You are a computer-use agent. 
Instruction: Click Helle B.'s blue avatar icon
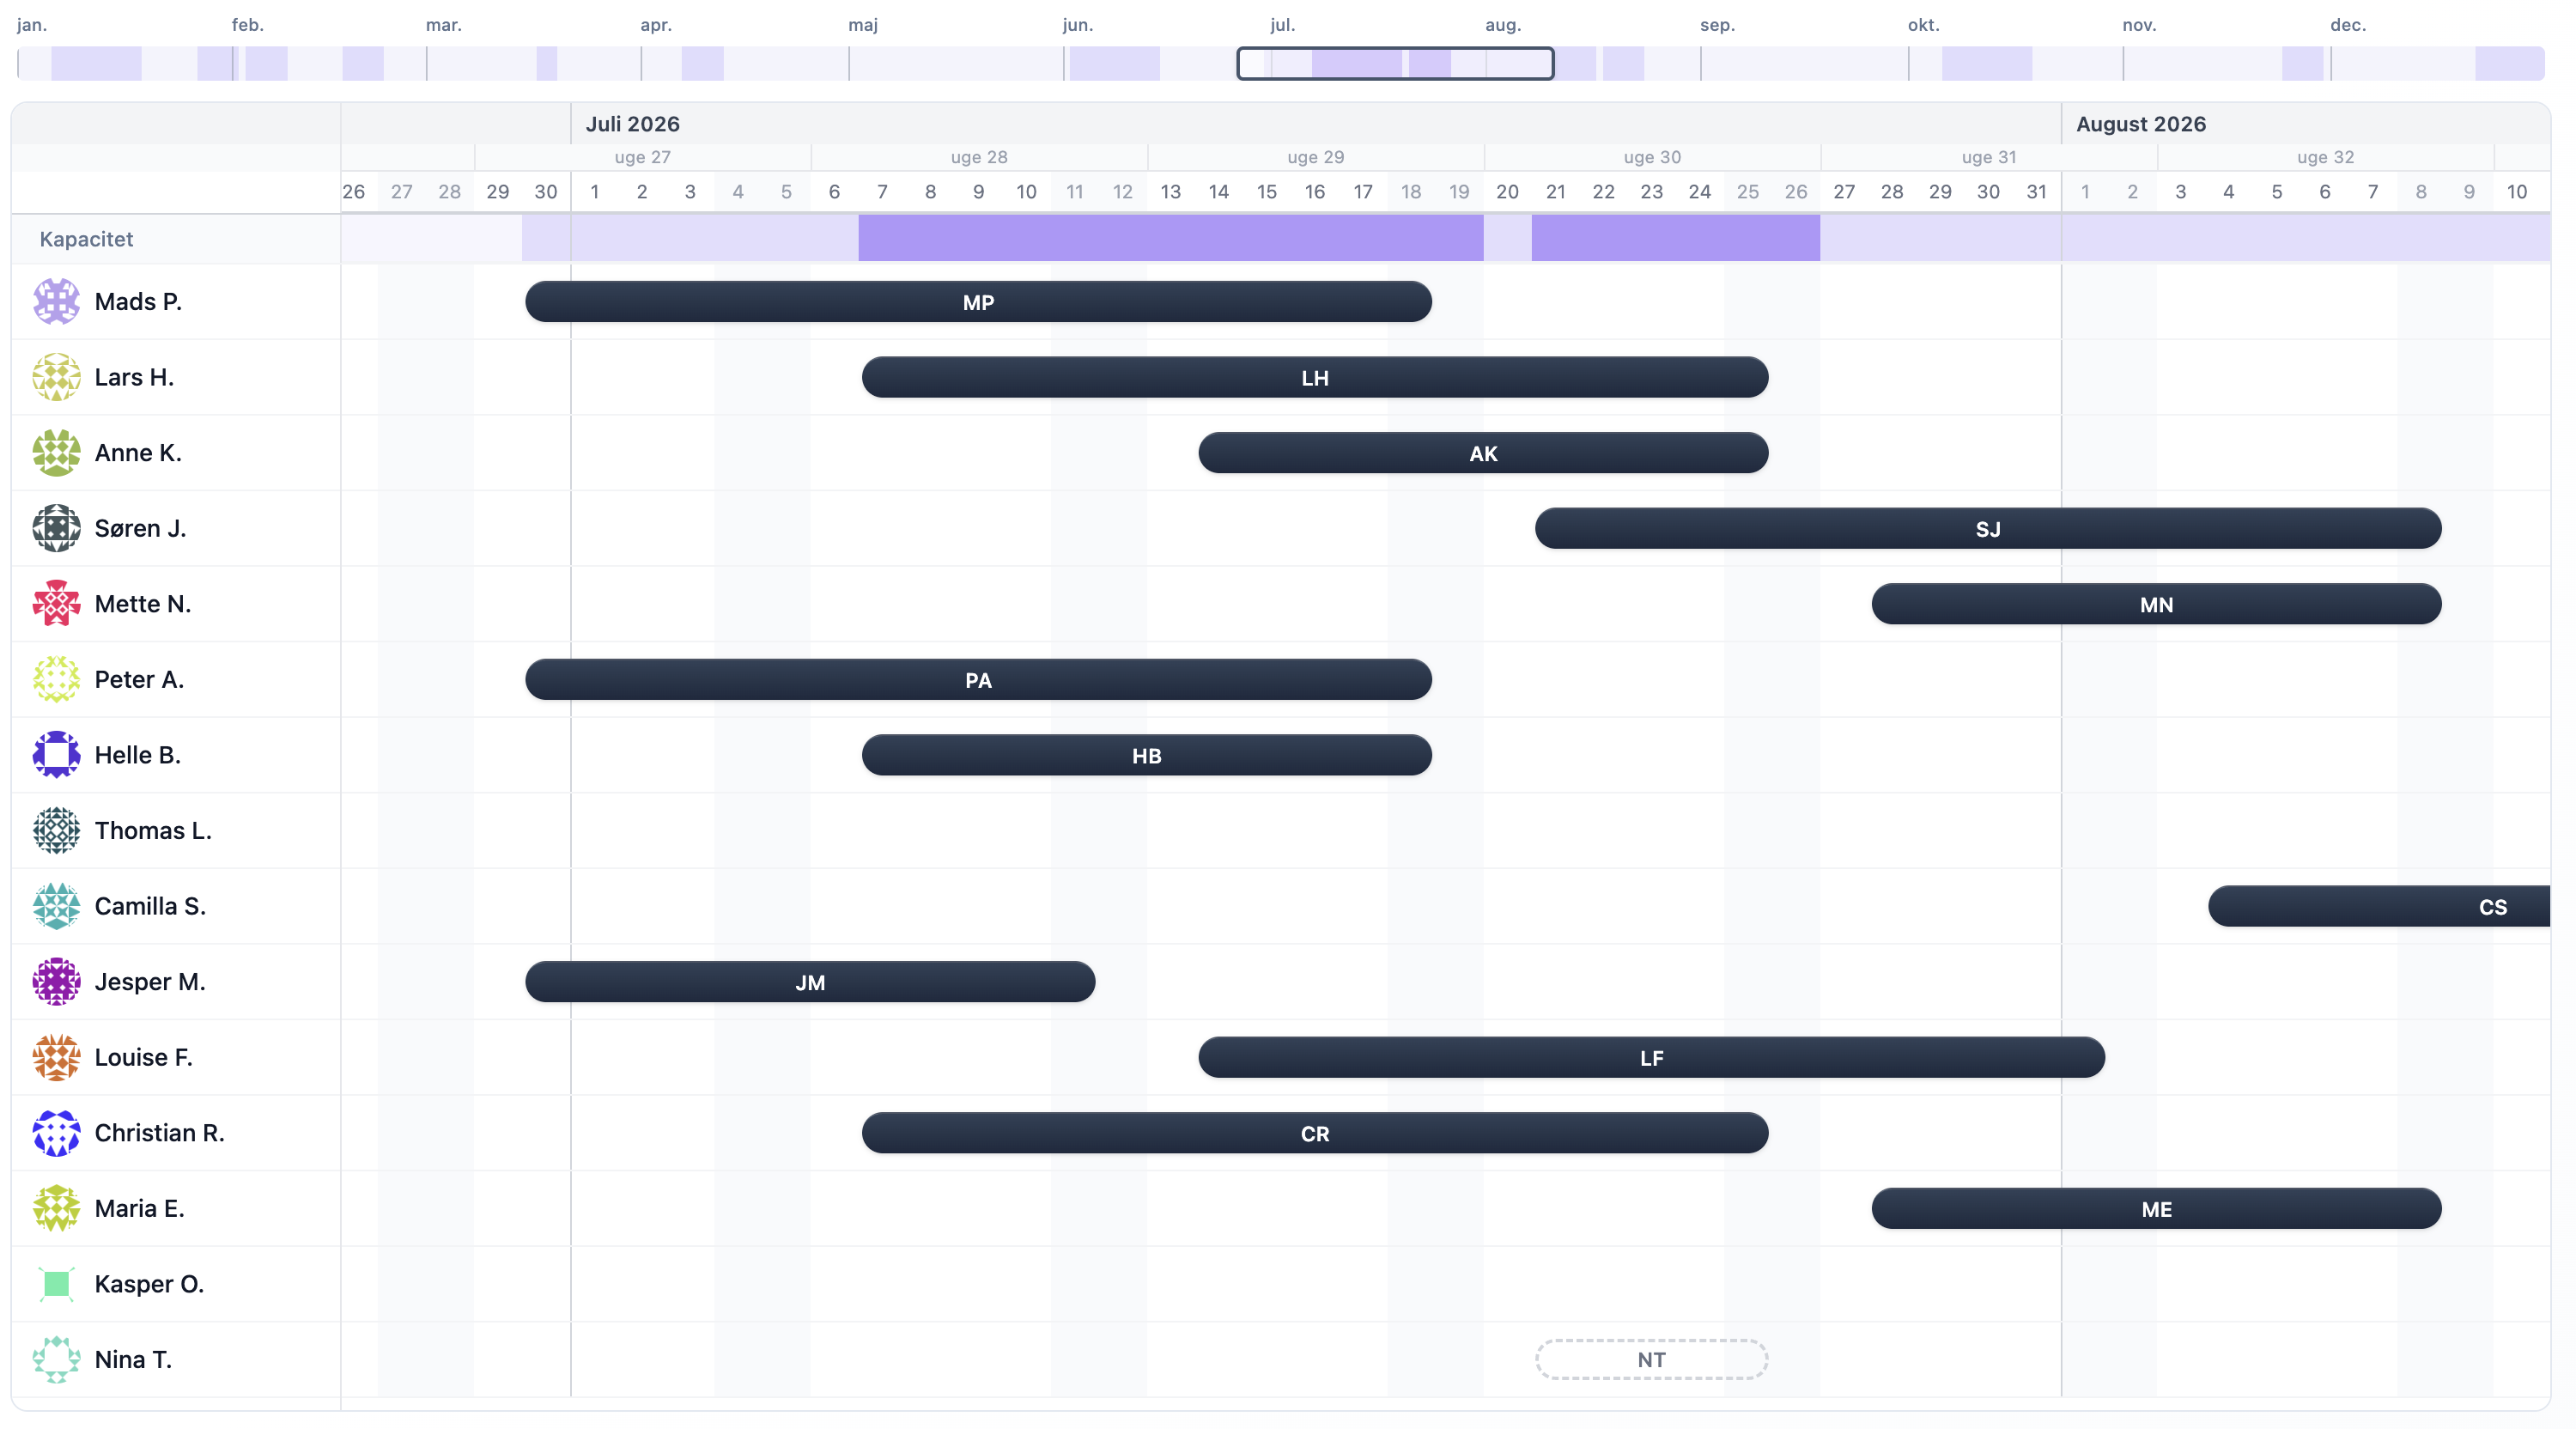click(56, 755)
